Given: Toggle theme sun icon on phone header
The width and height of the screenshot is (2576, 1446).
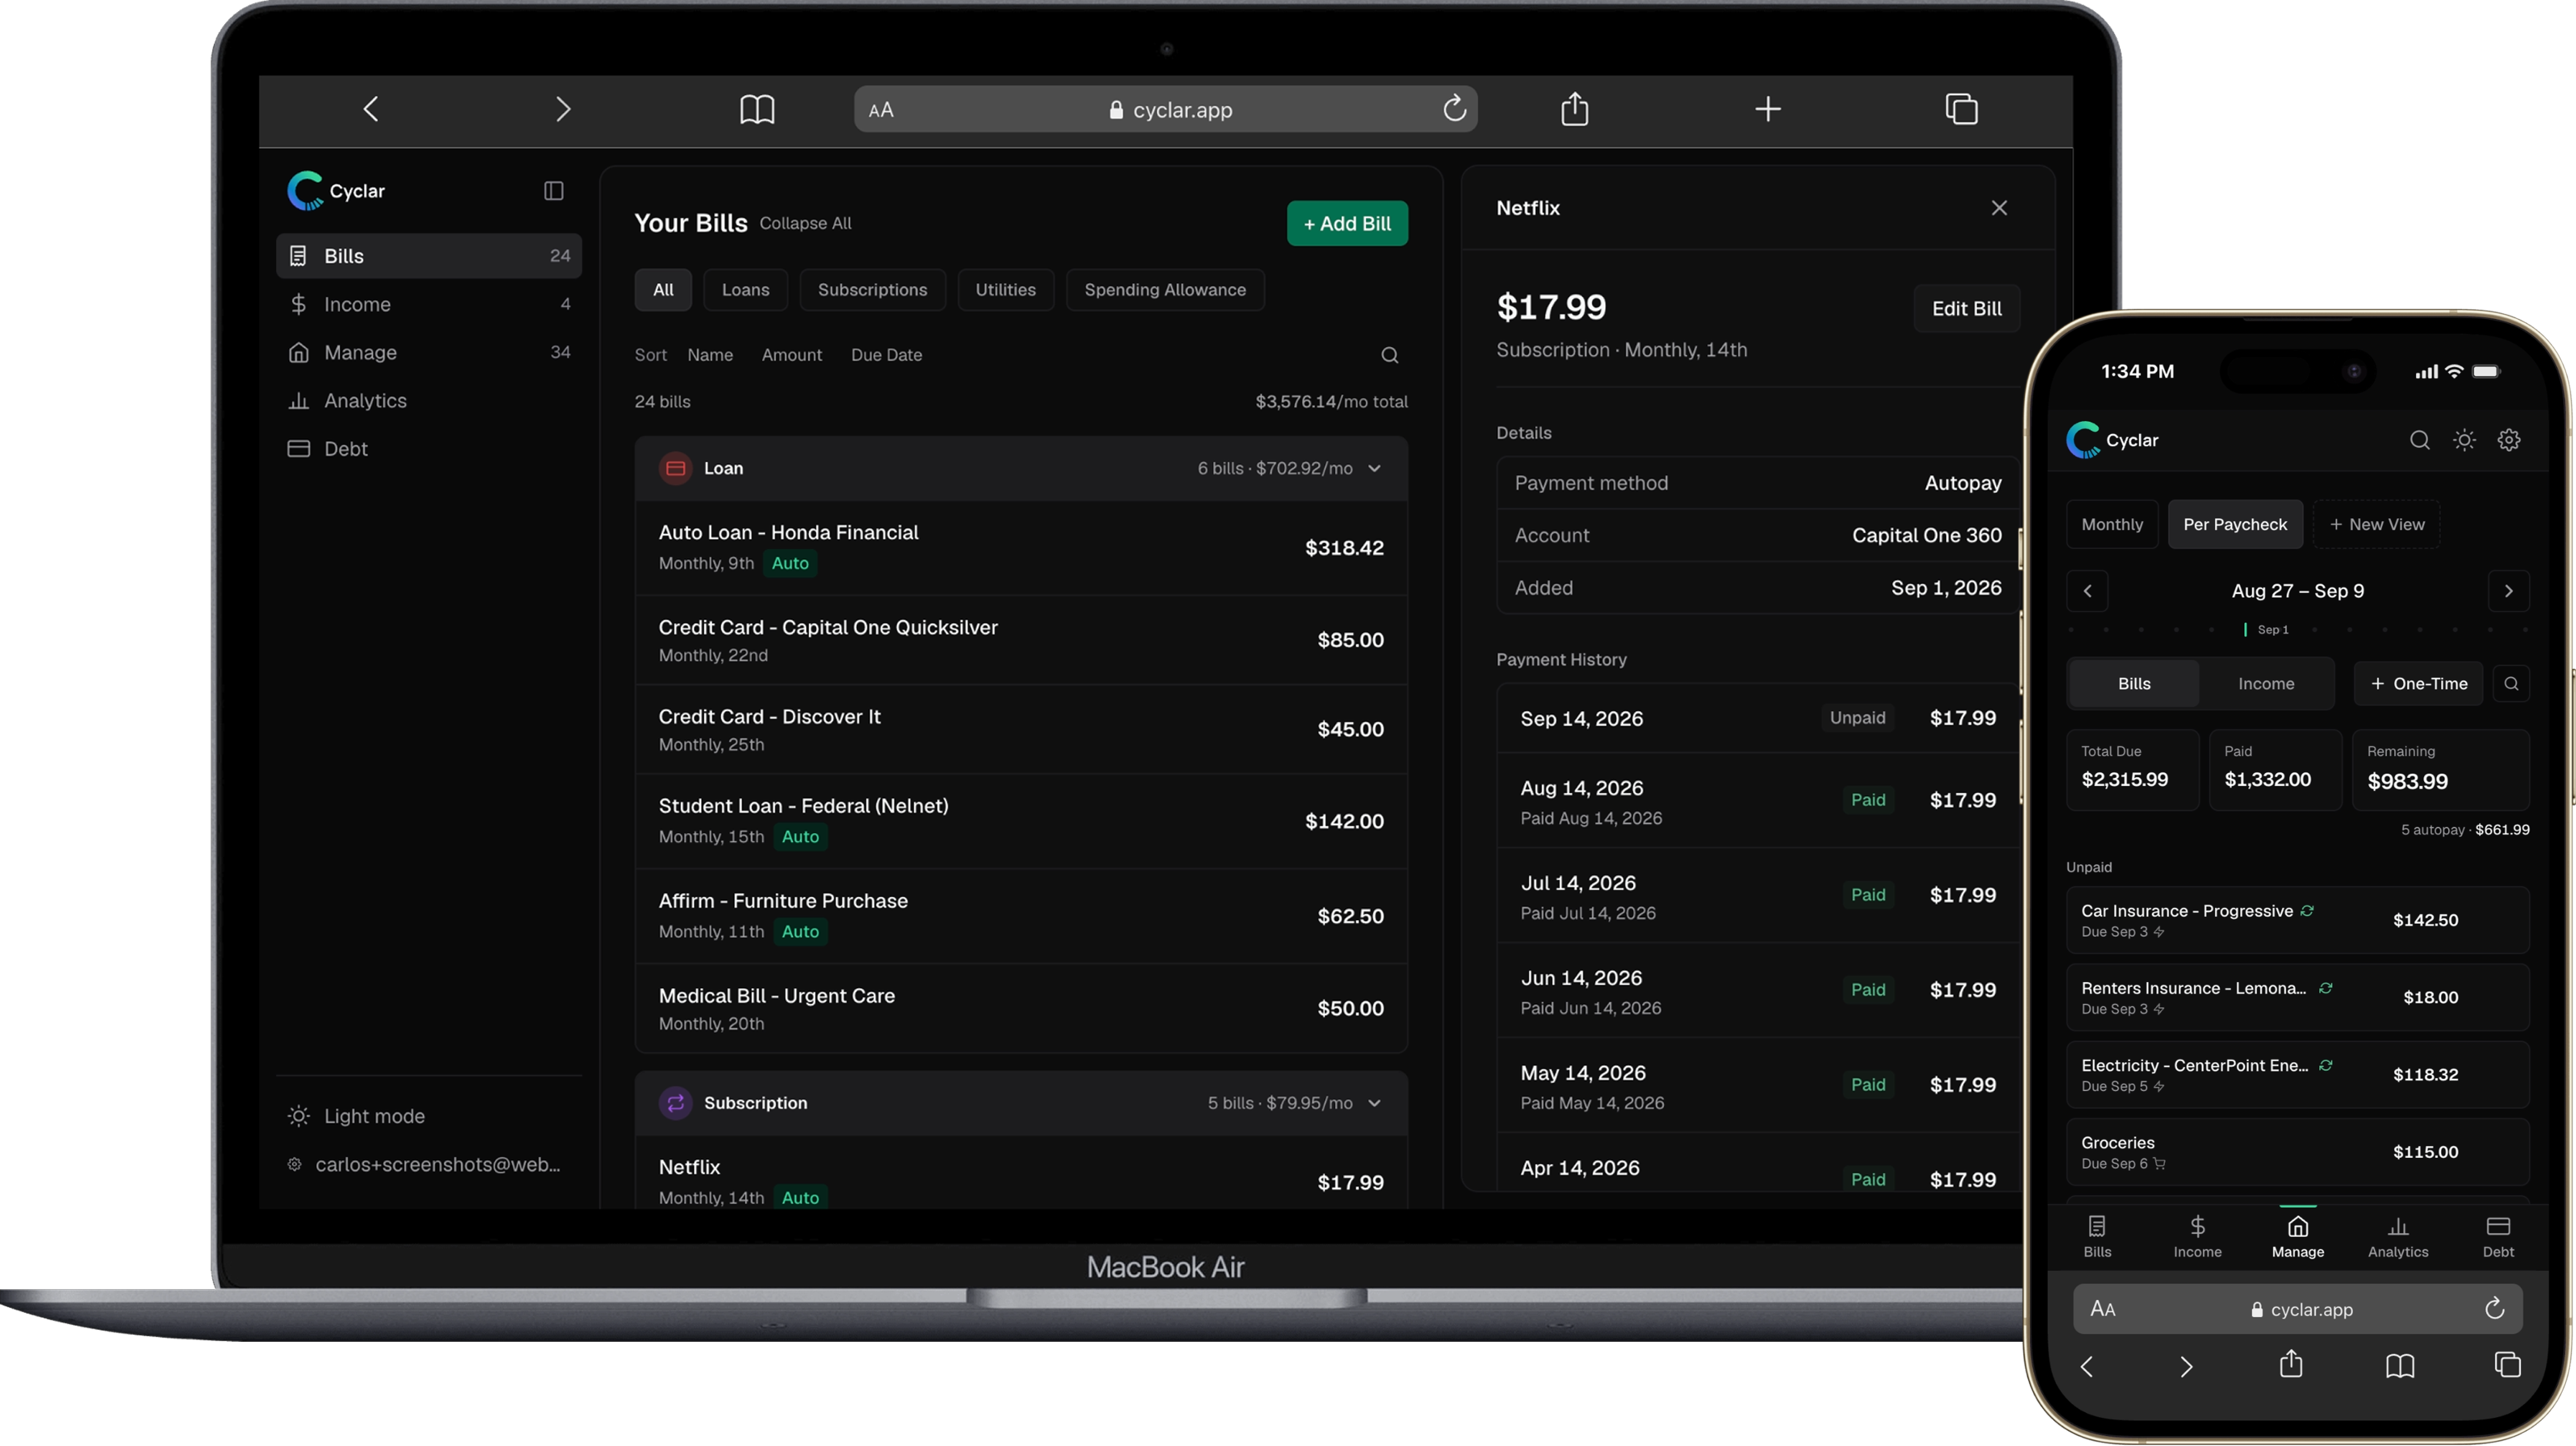Looking at the screenshot, I should (x=2464, y=440).
